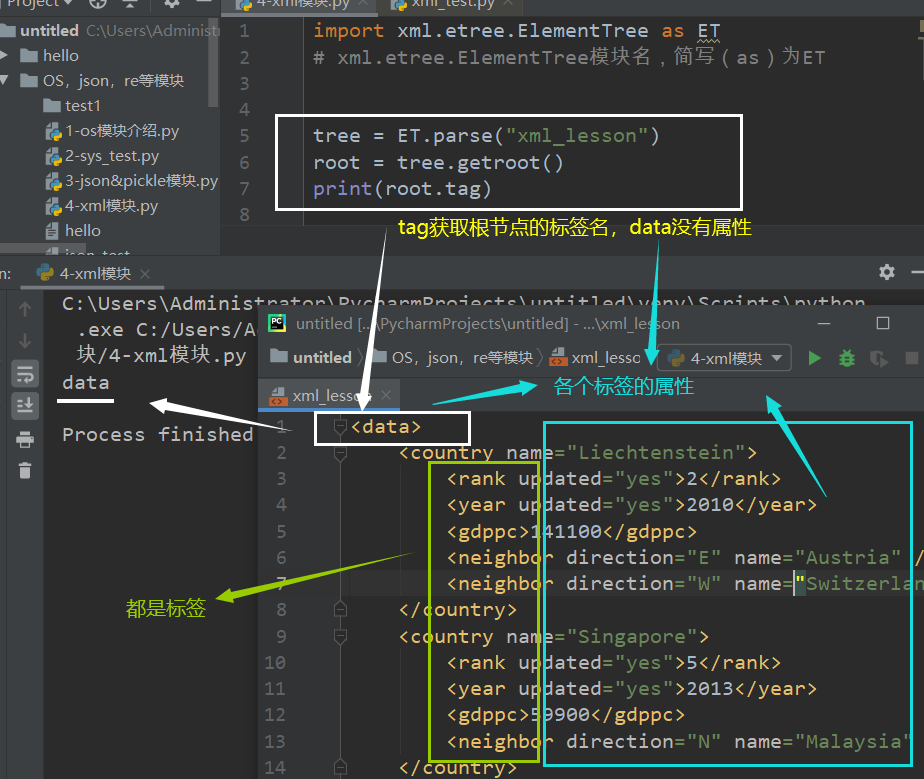The width and height of the screenshot is (924, 779).
Task: Click the collapse all icon in Project panel
Action: pyautogui.click(x=130, y=4)
